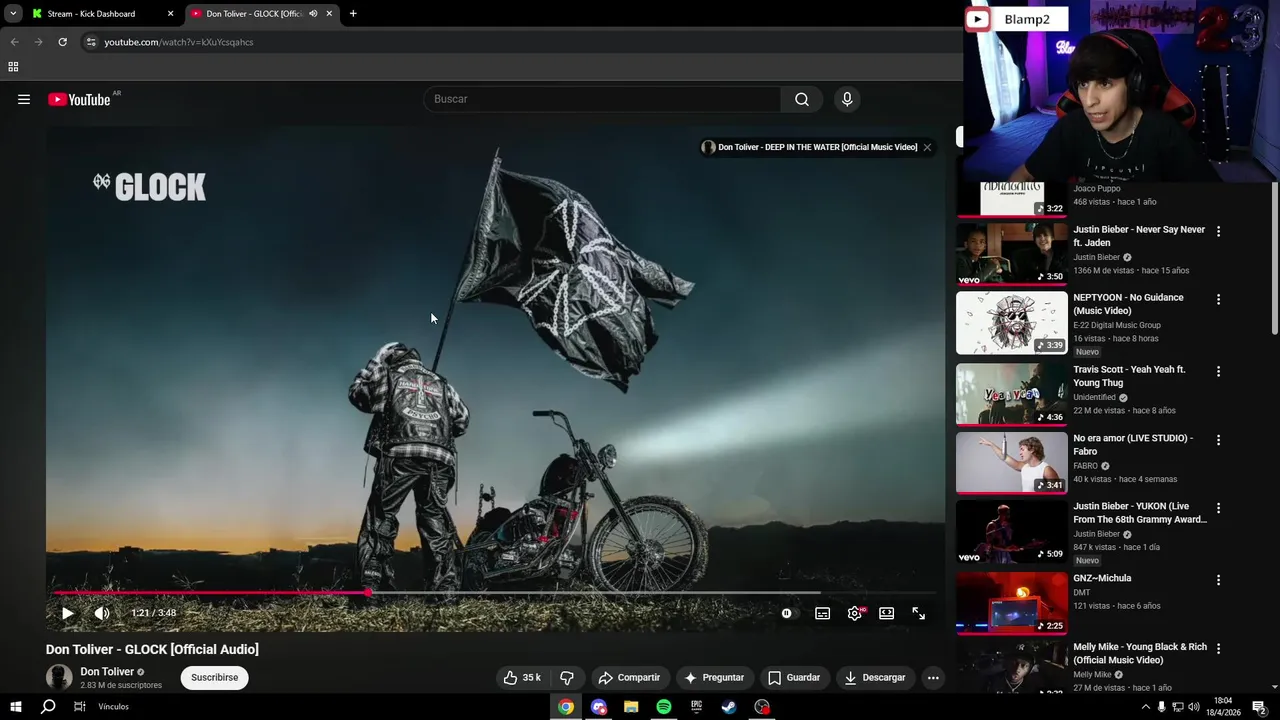Download the video with Descargar
The width and height of the screenshot is (1280, 720).
click(x=875, y=677)
